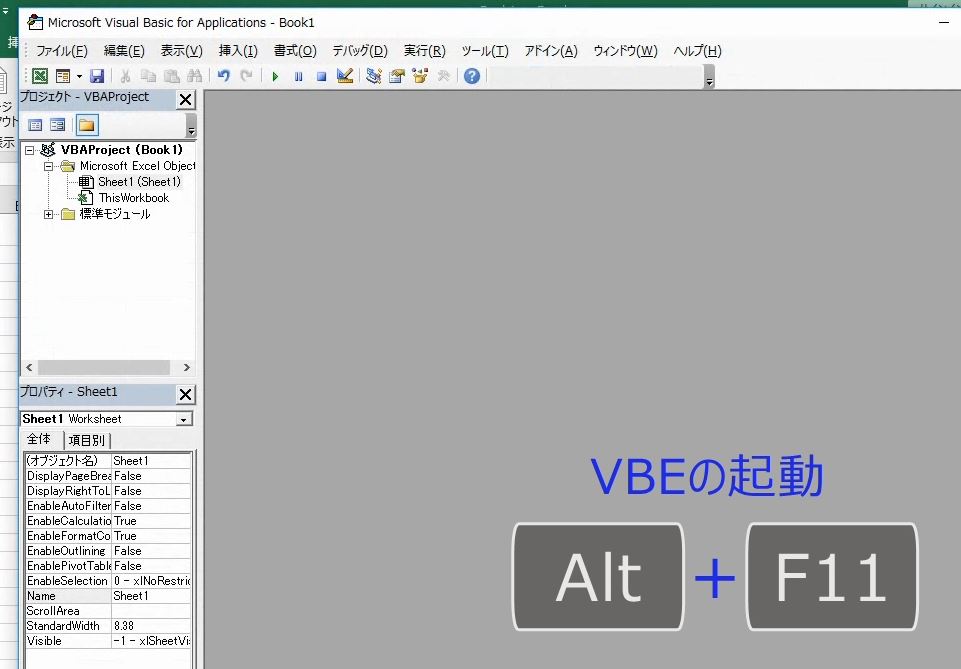
Task: Open the 編集(E) menu
Action: (124, 51)
